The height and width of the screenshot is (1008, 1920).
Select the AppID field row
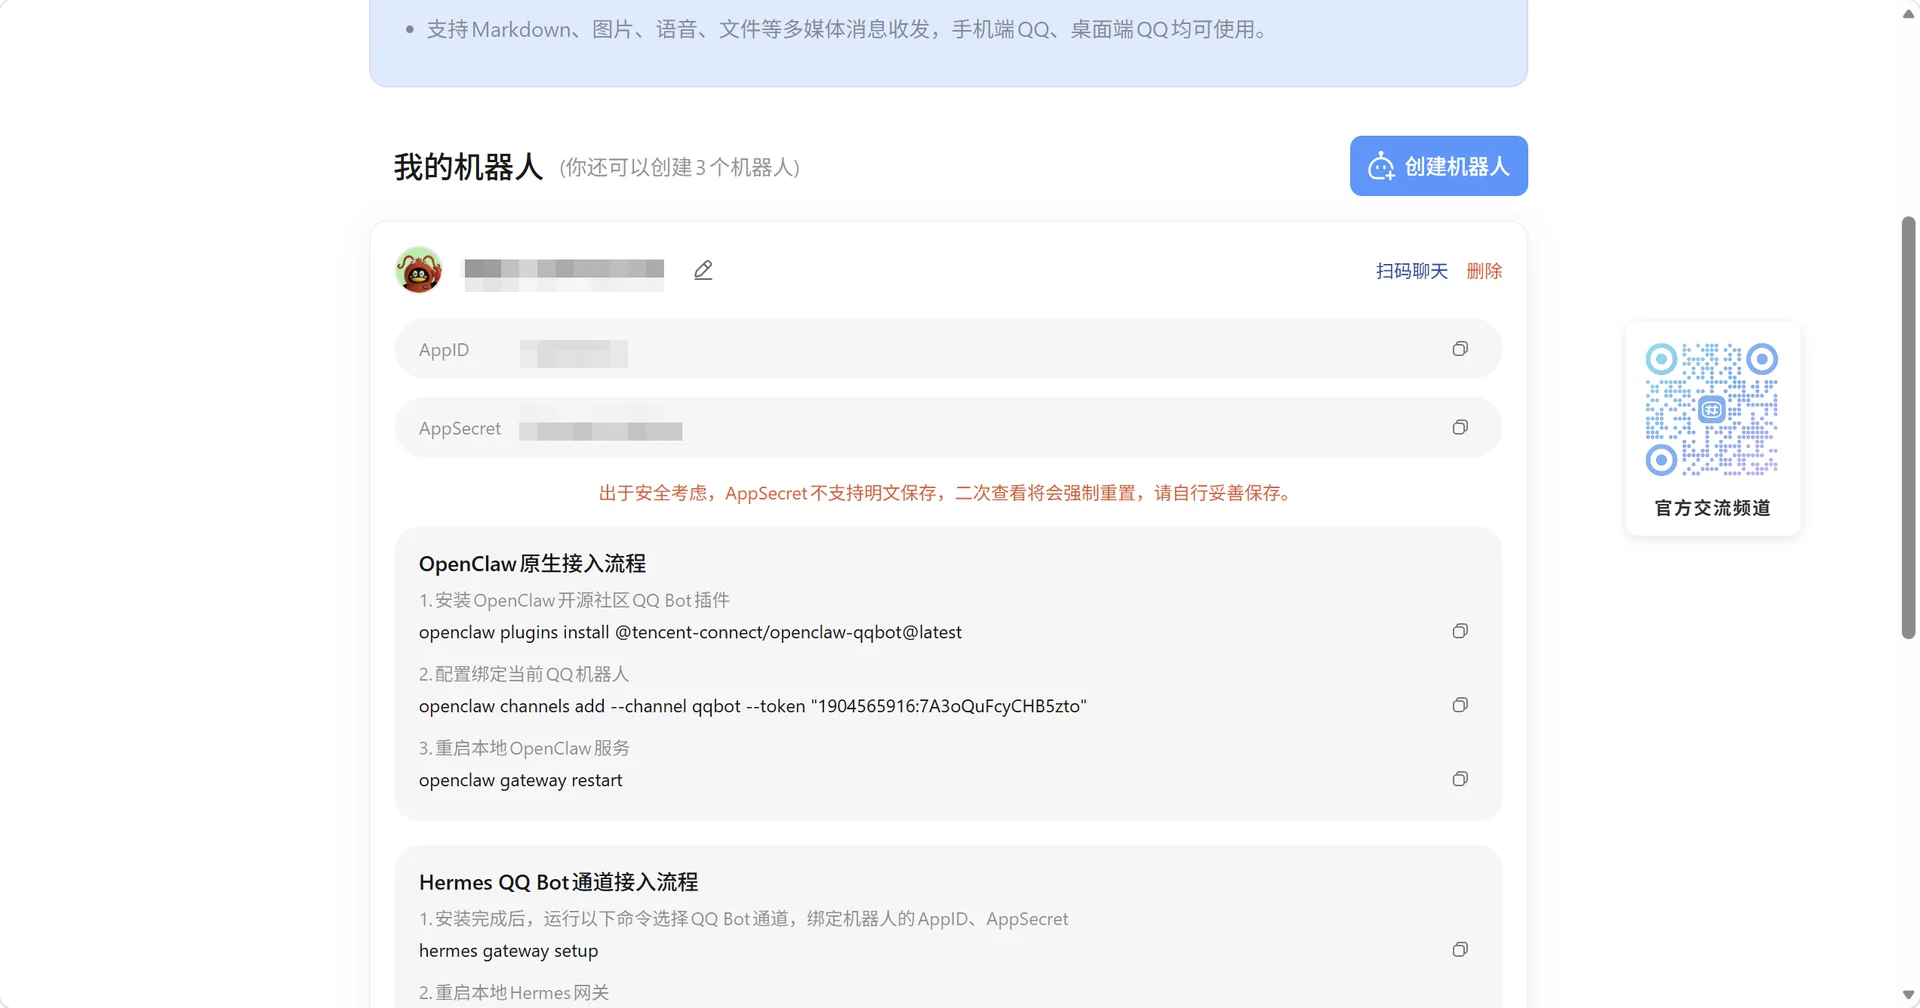click(x=948, y=349)
